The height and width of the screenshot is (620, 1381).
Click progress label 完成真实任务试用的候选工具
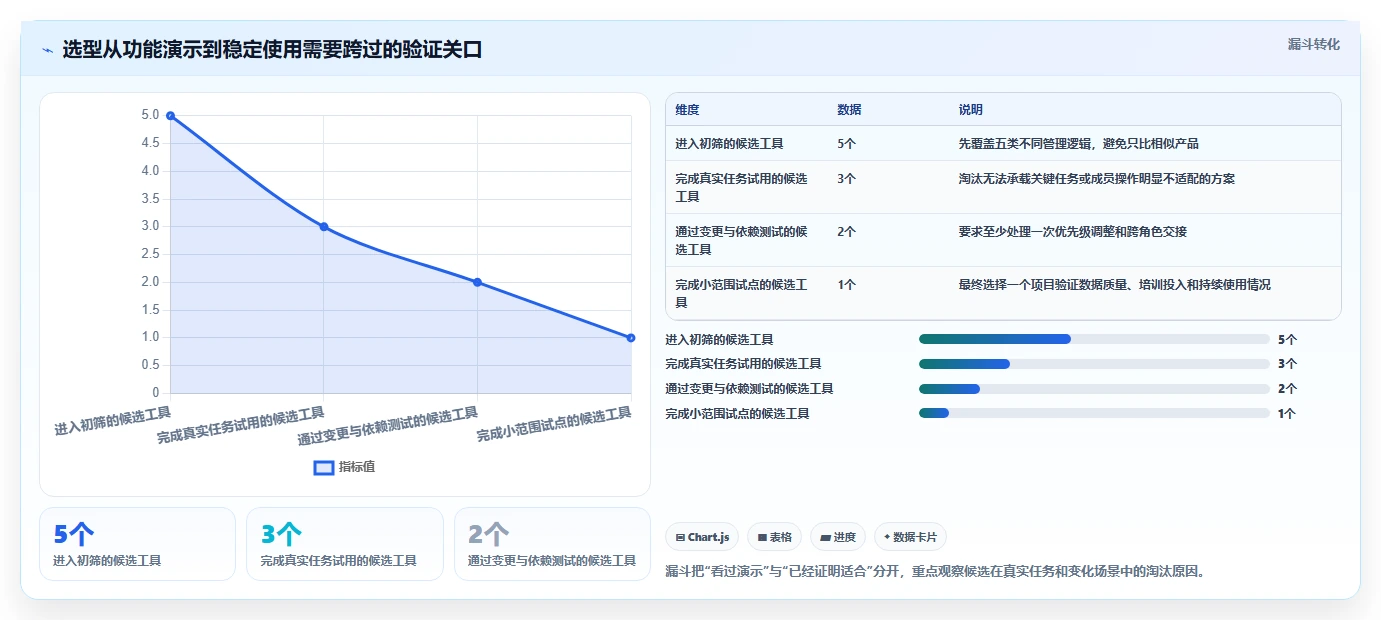tap(743, 364)
